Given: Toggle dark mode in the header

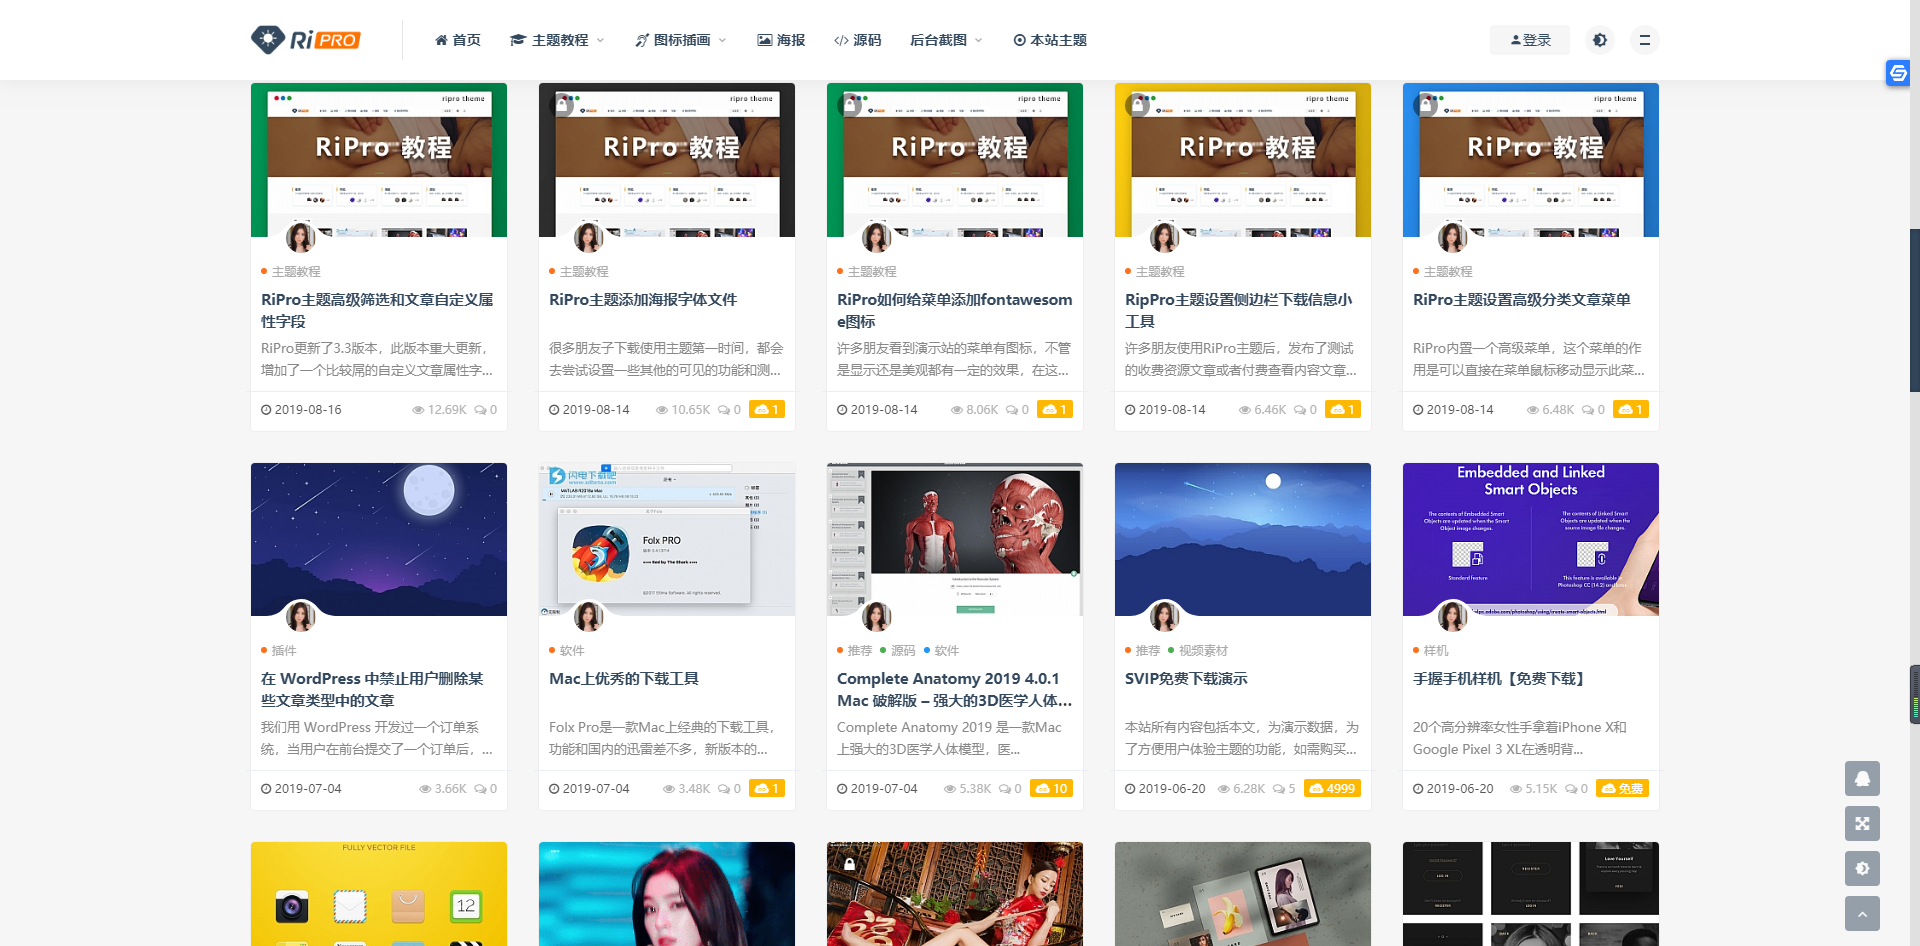Looking at the screenshot, I should tap(1600, 40).
